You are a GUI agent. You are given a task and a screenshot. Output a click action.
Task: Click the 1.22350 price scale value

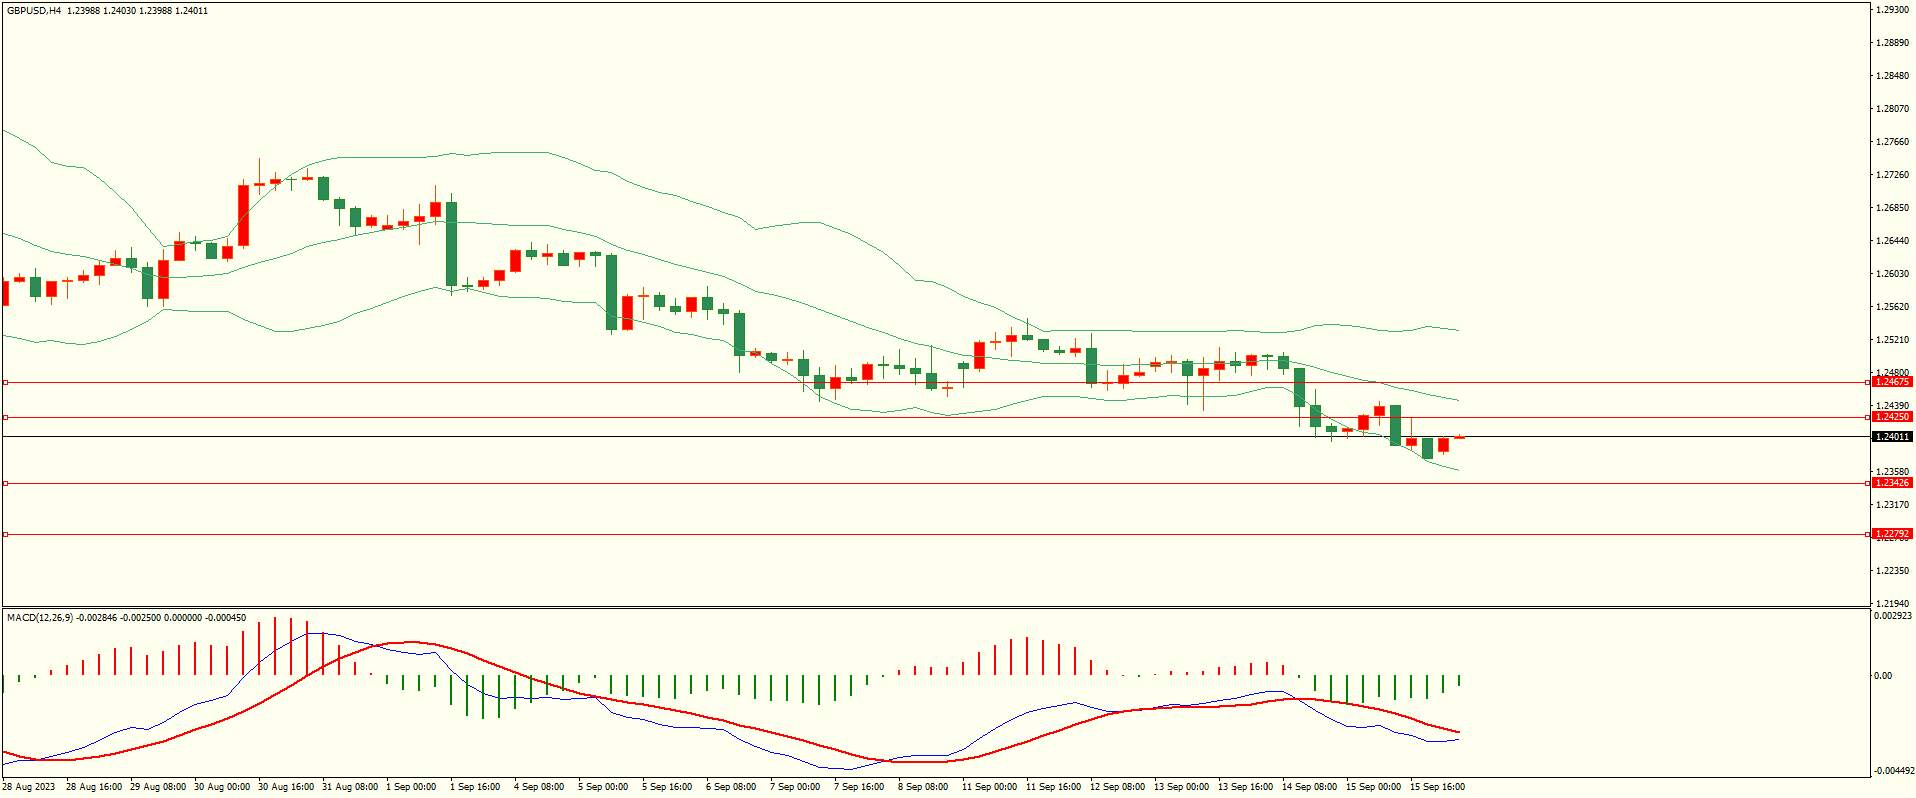pos(1892,571)
